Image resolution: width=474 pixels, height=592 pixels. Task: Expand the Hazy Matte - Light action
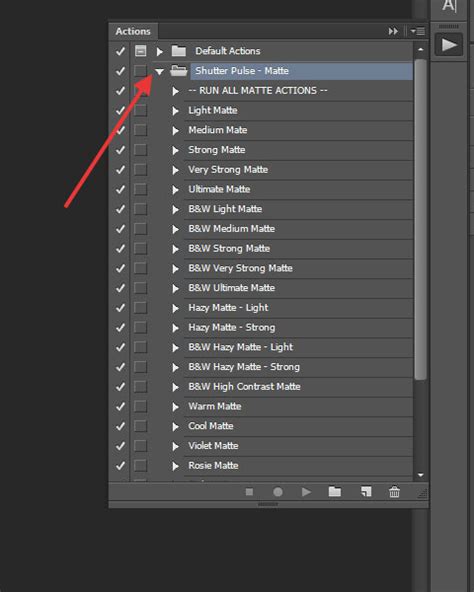click(x=175, y=308)
